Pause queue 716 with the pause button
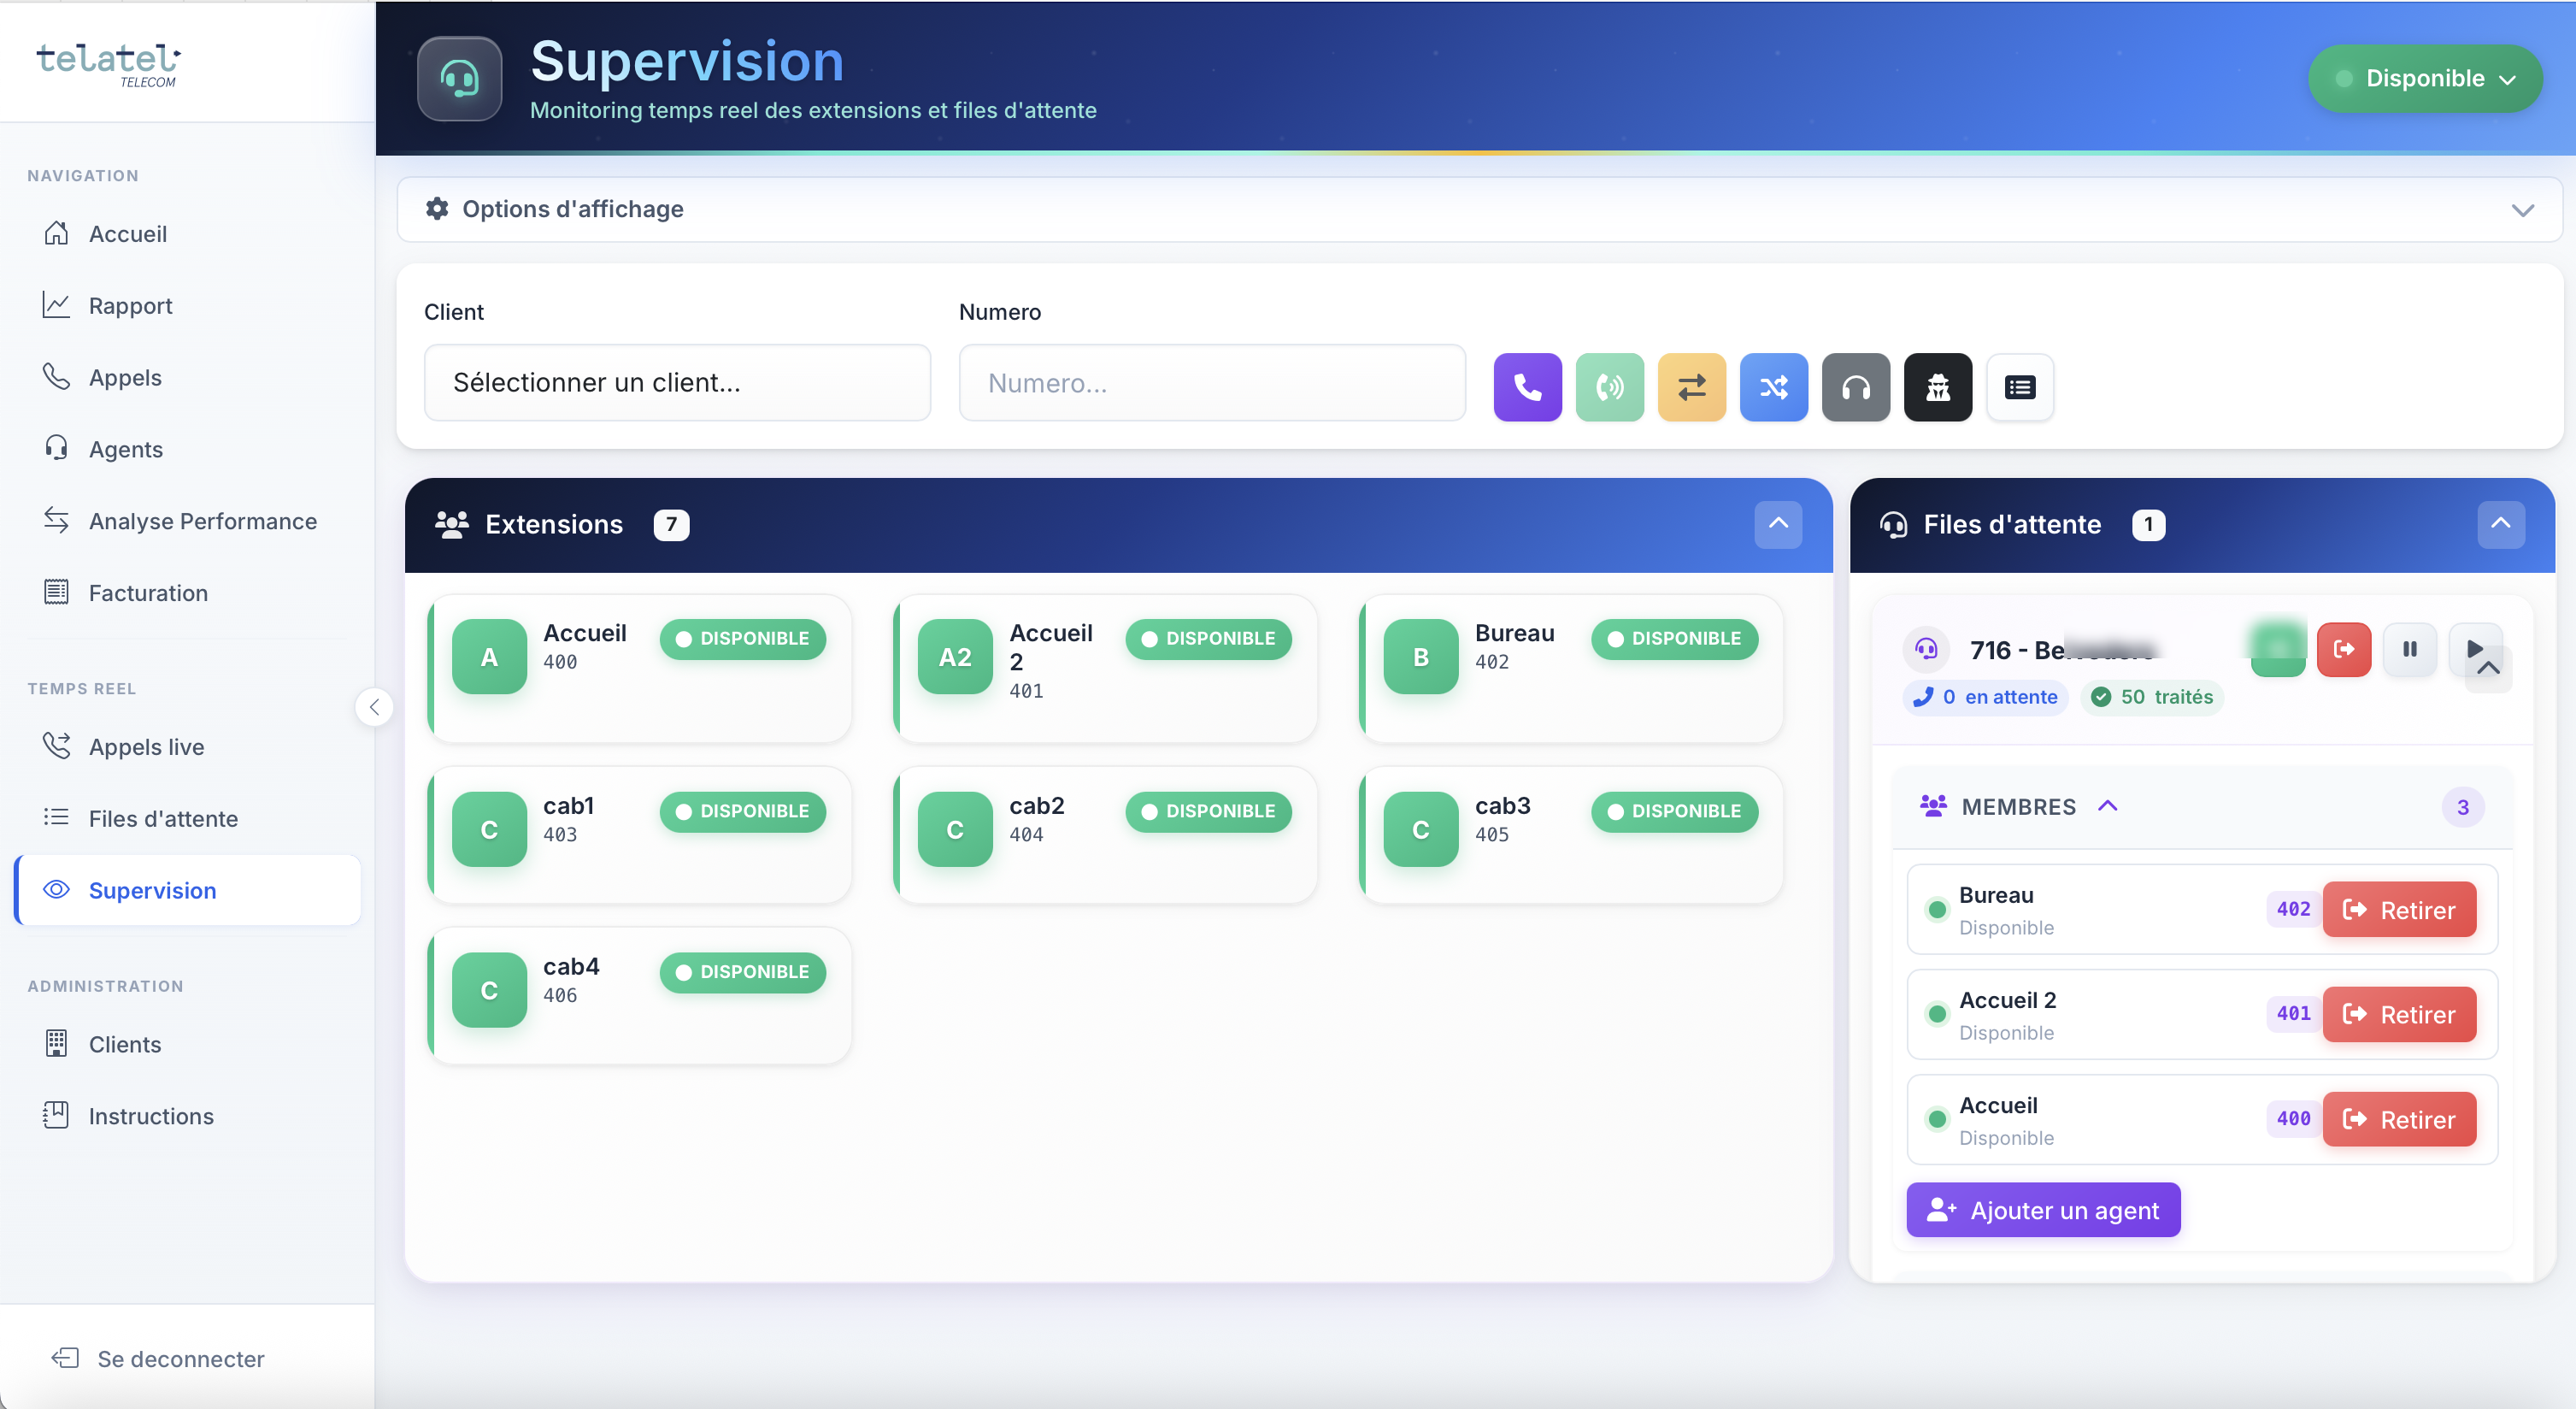 [2409, 649]
